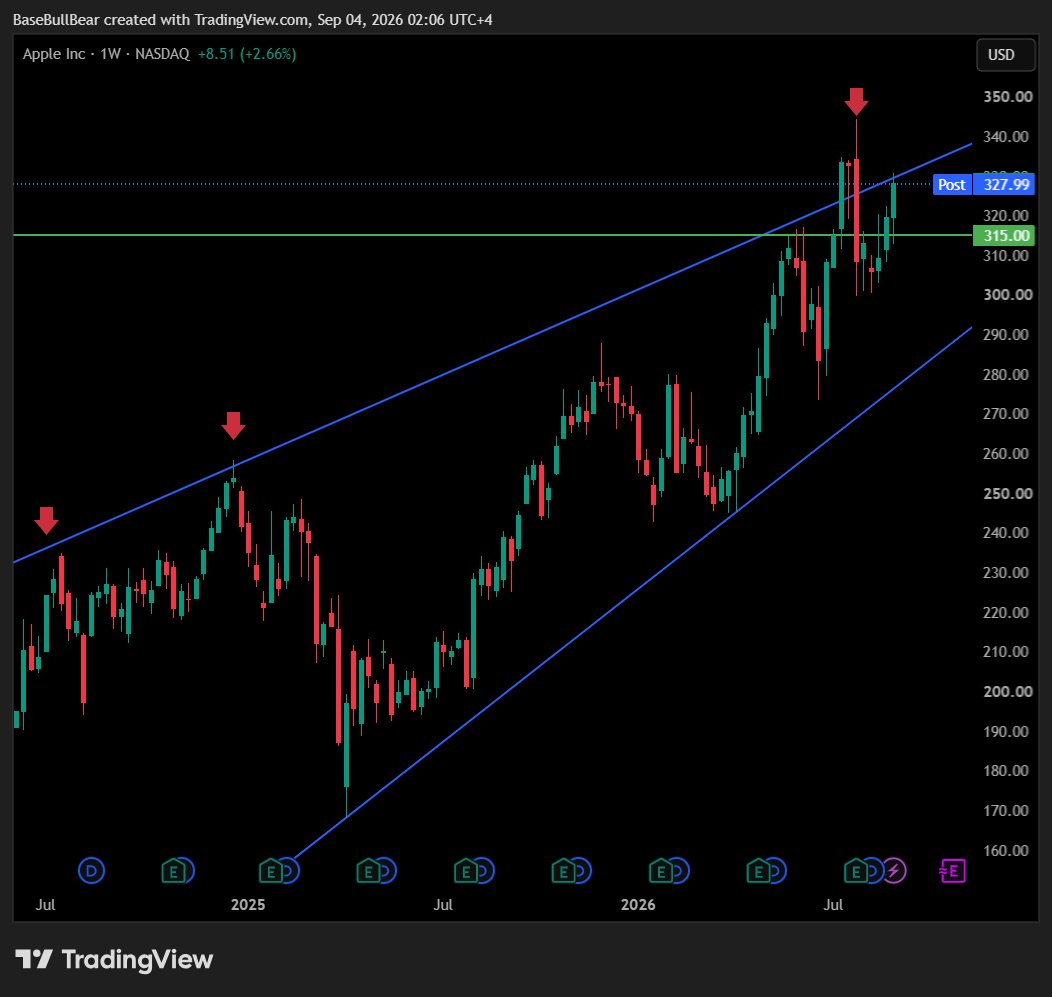Click the BaseBullBear created with TradingView.com caption

252,19
